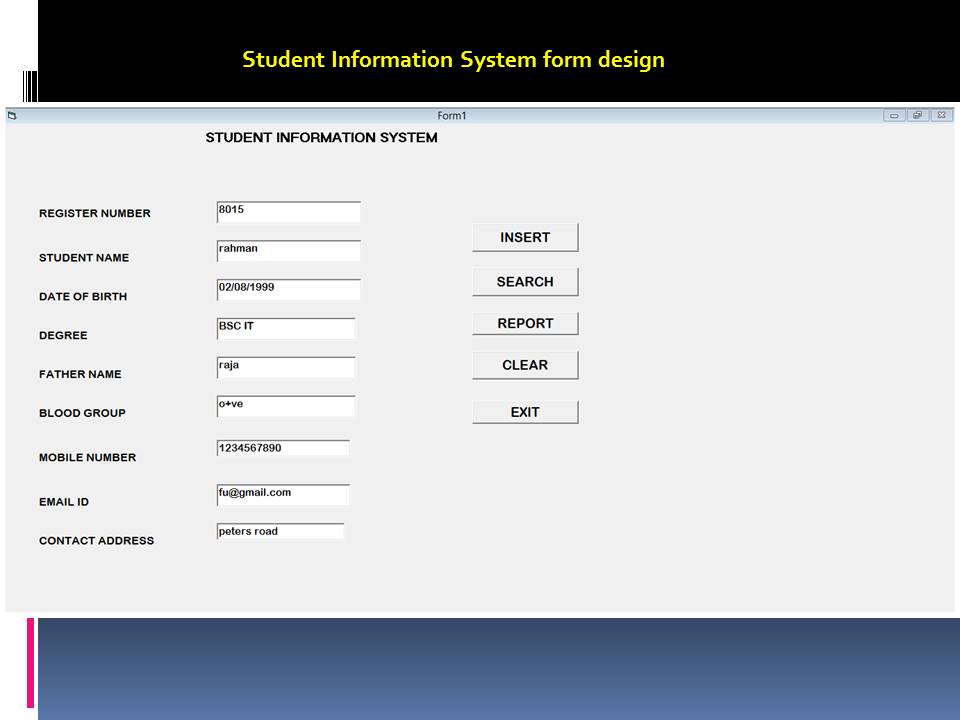Click the Form1 title bar text
Image resolution: width=960 pixels, height=720 pixels.
452,116
